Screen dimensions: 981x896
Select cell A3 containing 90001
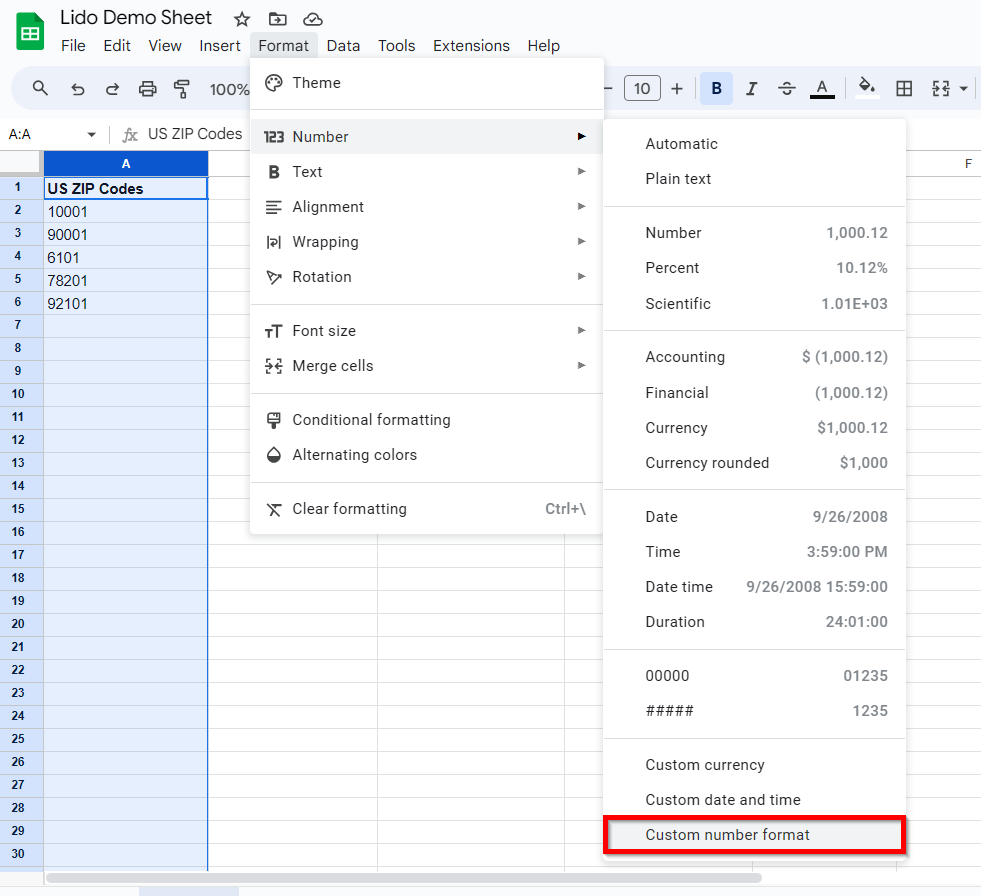125,234
